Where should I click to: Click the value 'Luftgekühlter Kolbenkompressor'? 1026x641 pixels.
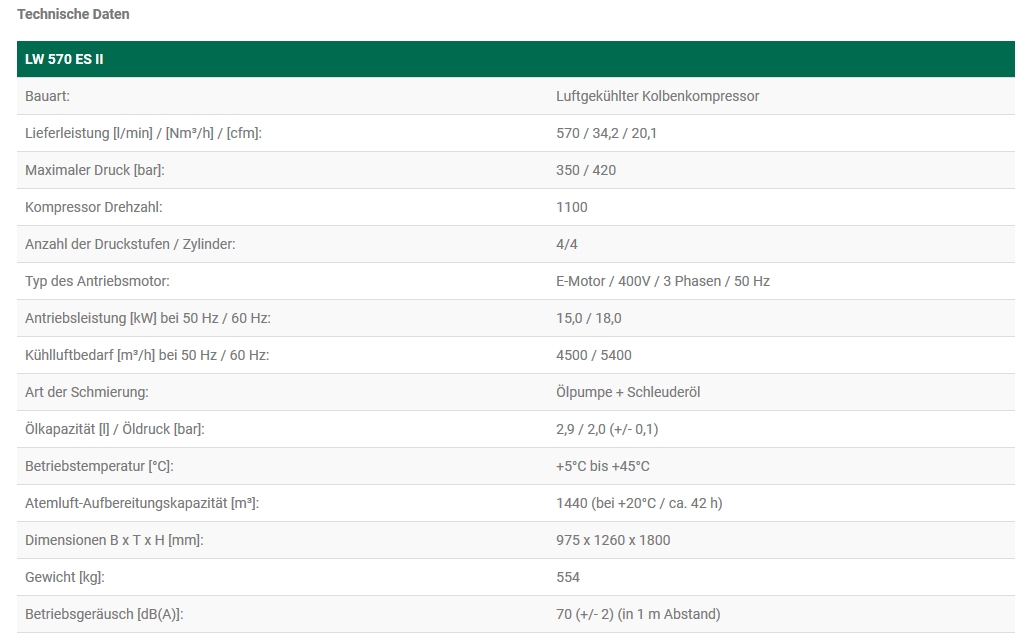click(658, 96)
